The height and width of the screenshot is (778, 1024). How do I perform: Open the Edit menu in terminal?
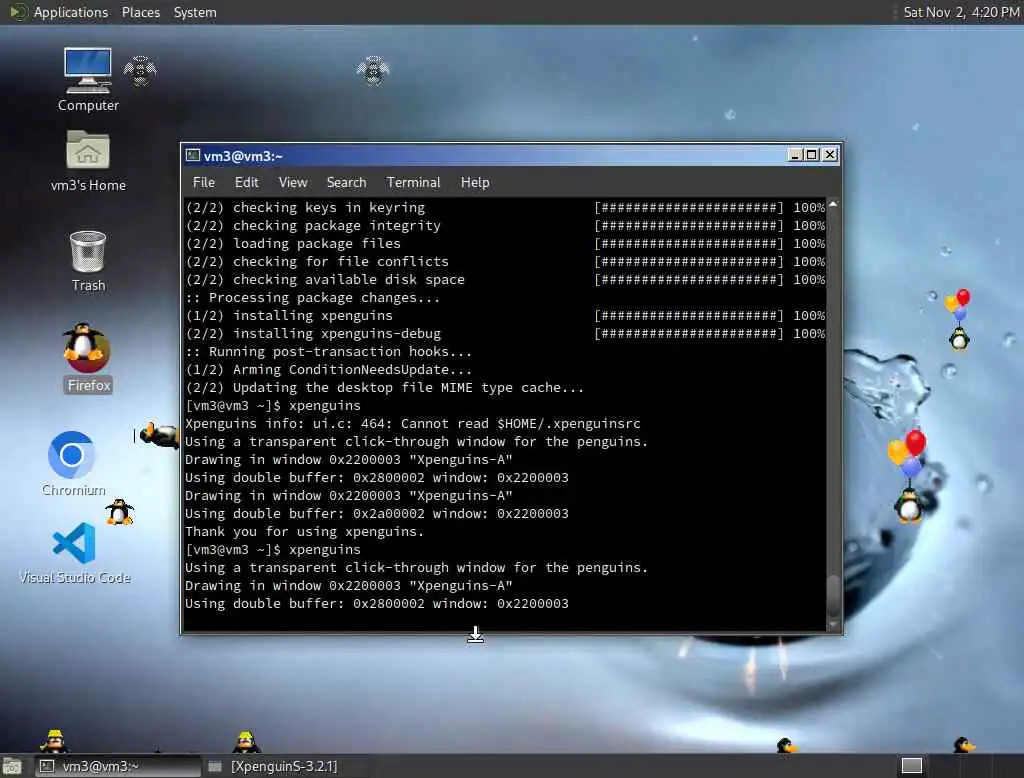click(247, 182)
